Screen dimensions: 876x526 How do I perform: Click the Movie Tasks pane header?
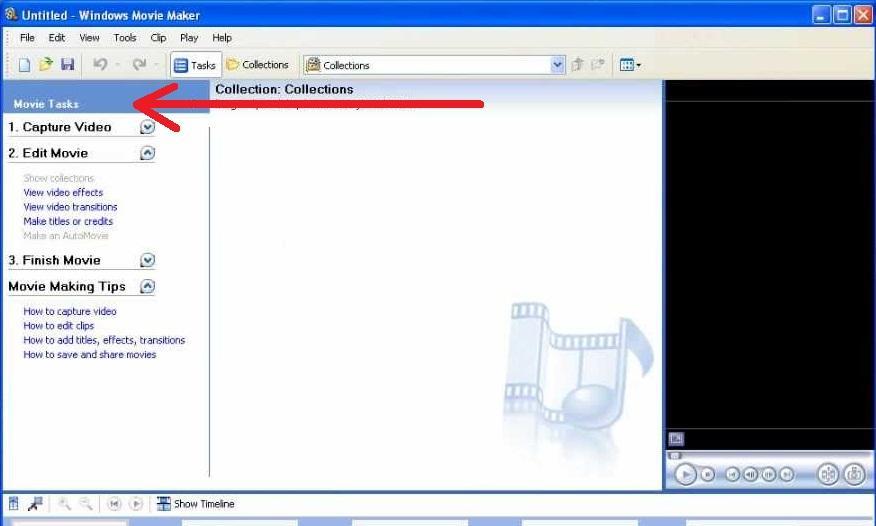[x=106, y=98]
